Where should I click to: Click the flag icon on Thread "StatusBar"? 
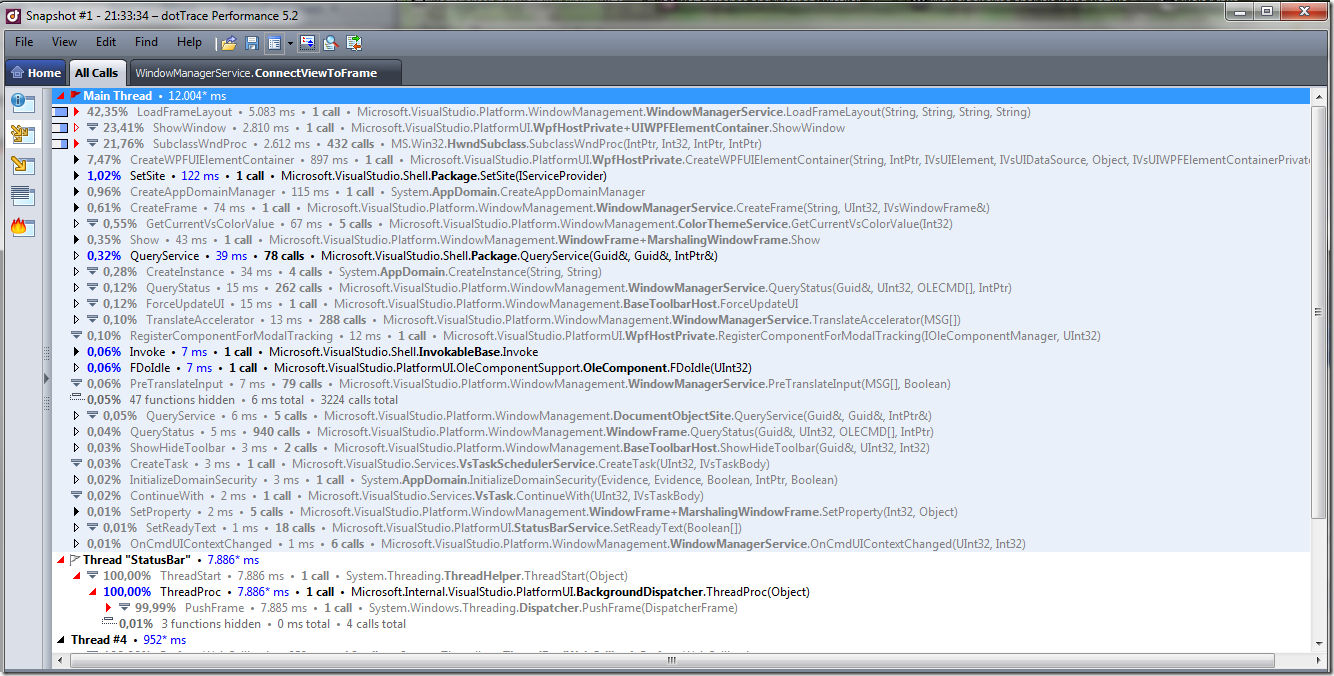(75, 560)
